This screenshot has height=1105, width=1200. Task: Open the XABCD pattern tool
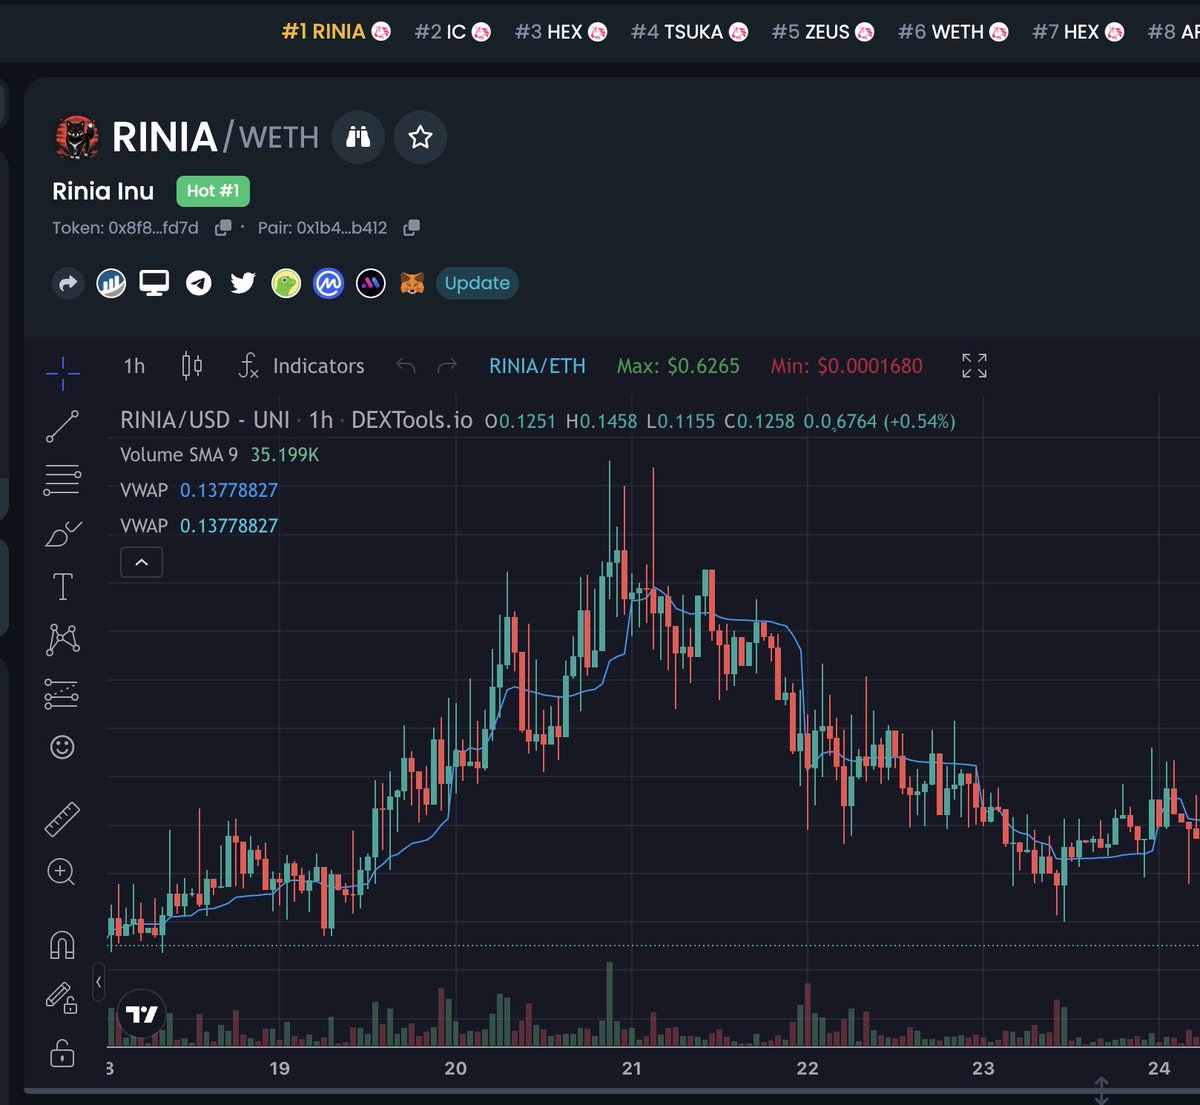62,639
